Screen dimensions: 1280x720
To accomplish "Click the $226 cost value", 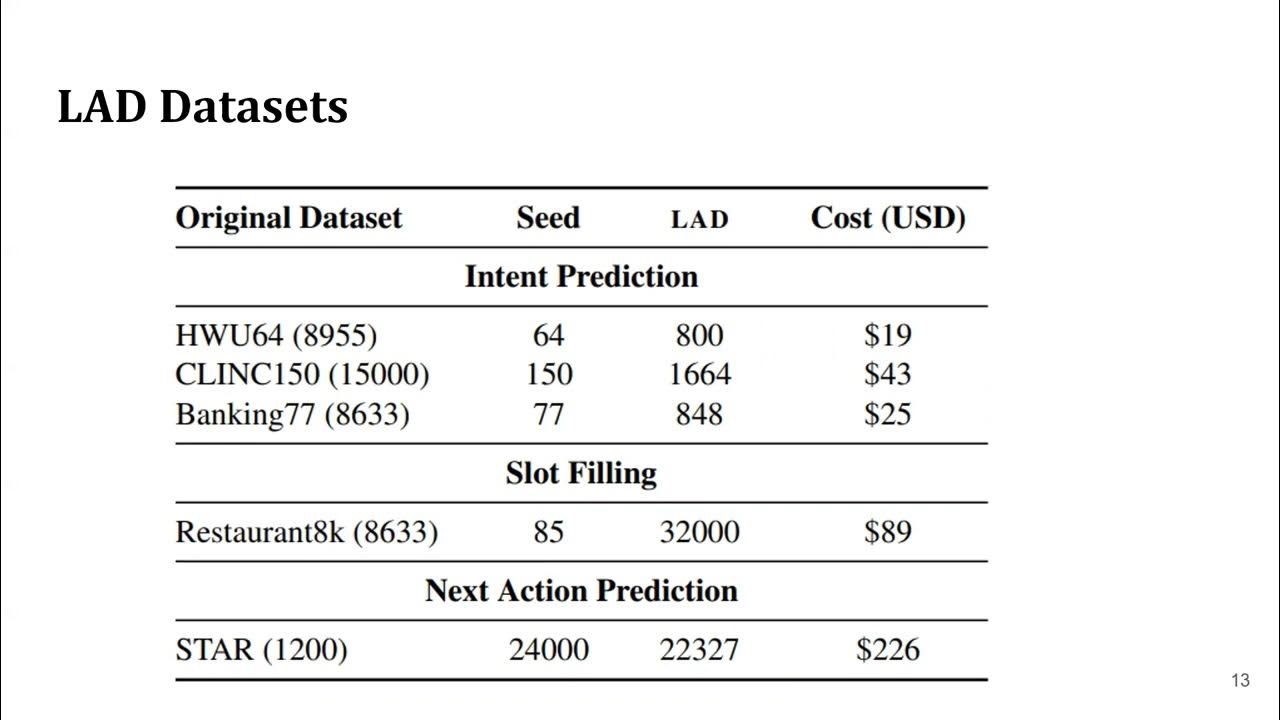I will pos(888,650).
